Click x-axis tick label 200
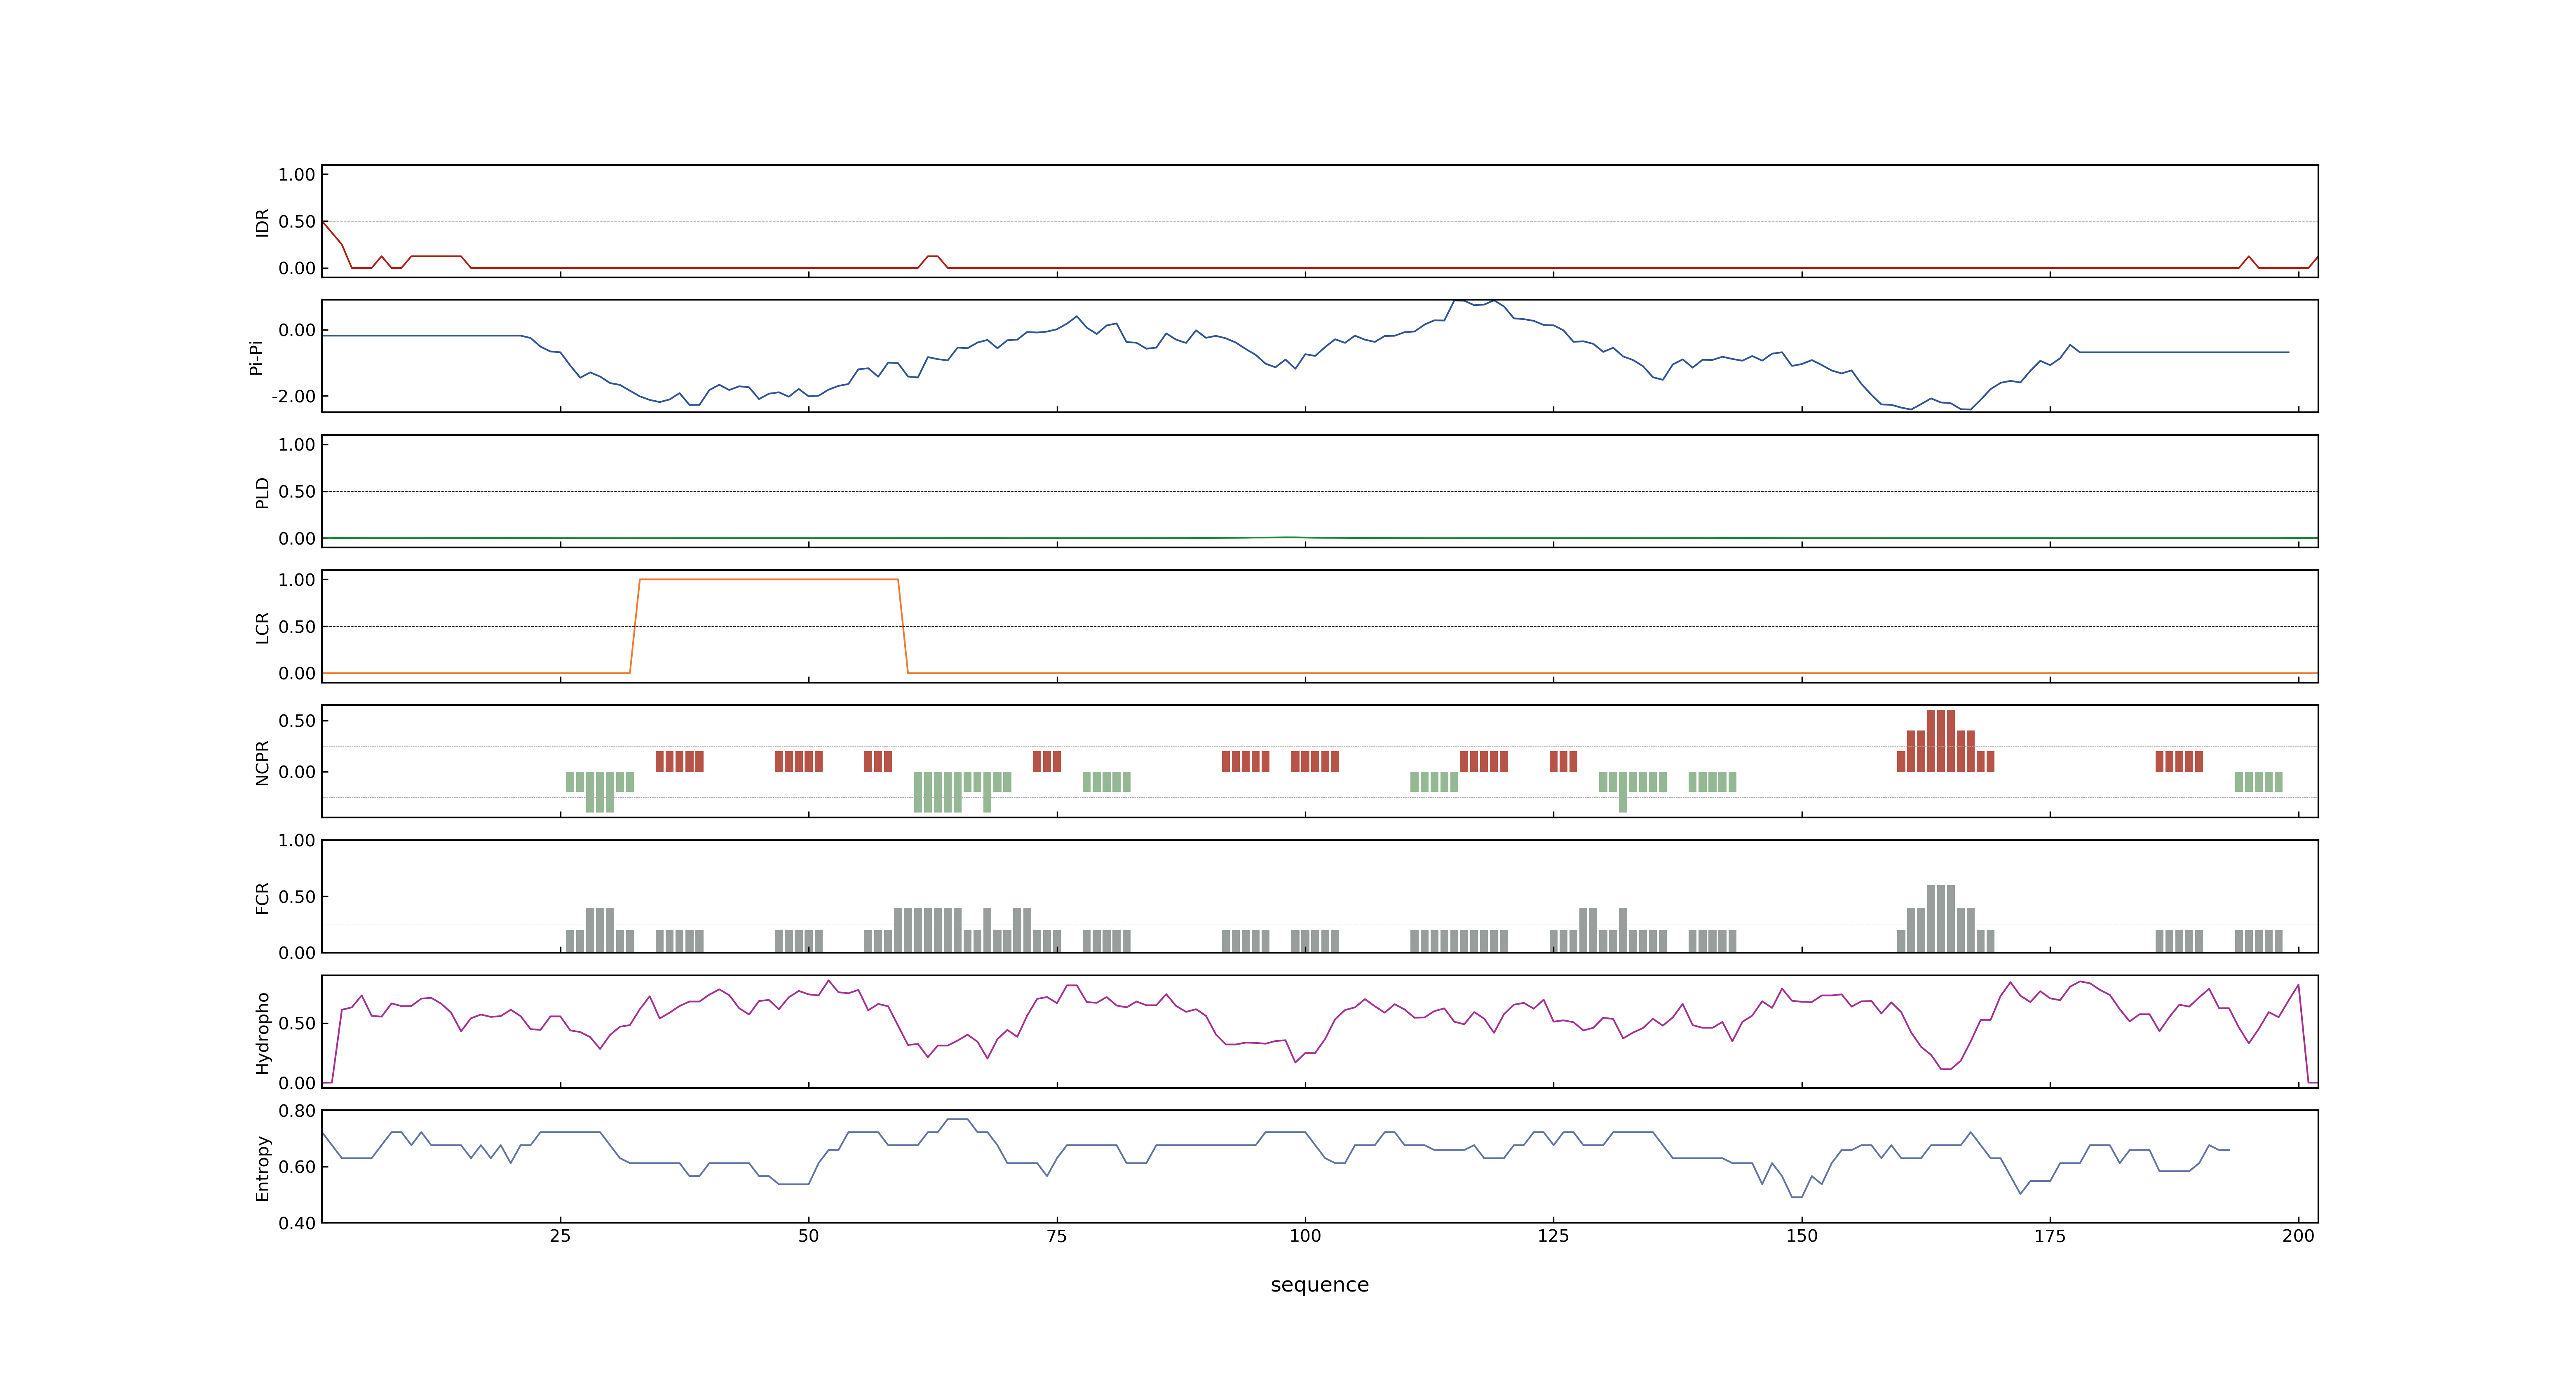The height and width of the screenshot is (1374, 2576). click(2298, 1236)
